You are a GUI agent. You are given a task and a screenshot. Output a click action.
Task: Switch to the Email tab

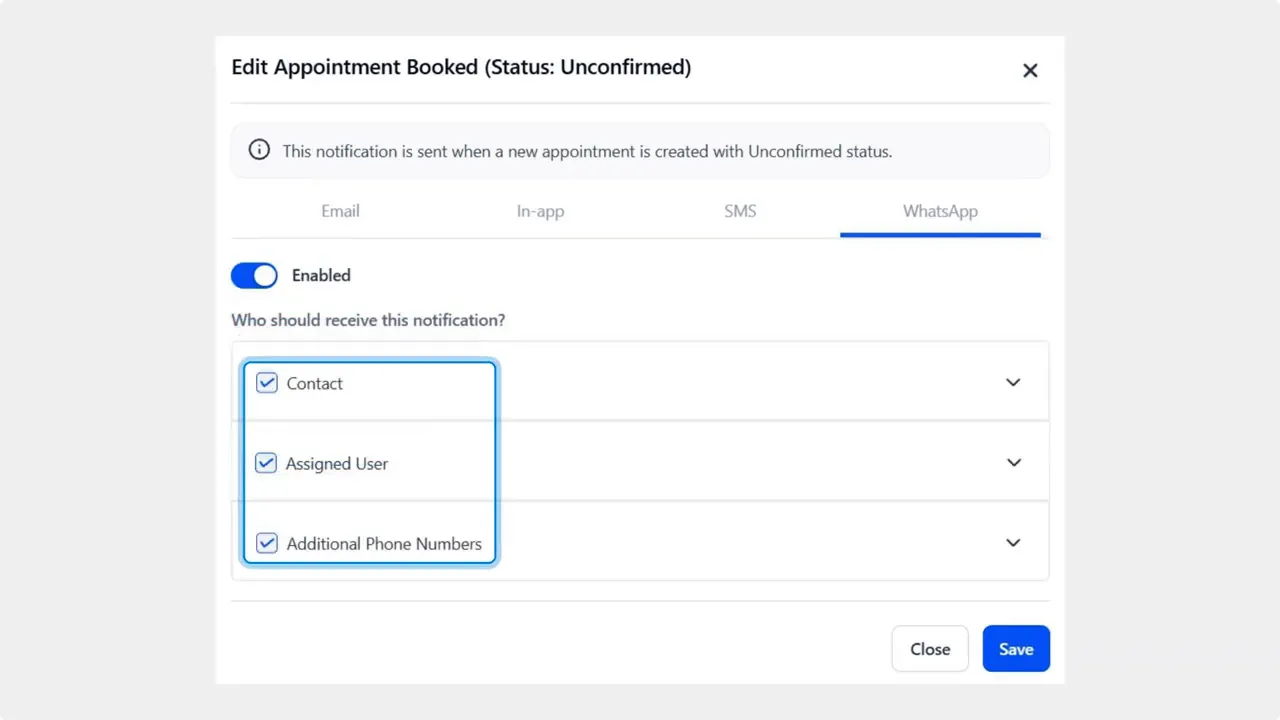[x=340, y=211]
